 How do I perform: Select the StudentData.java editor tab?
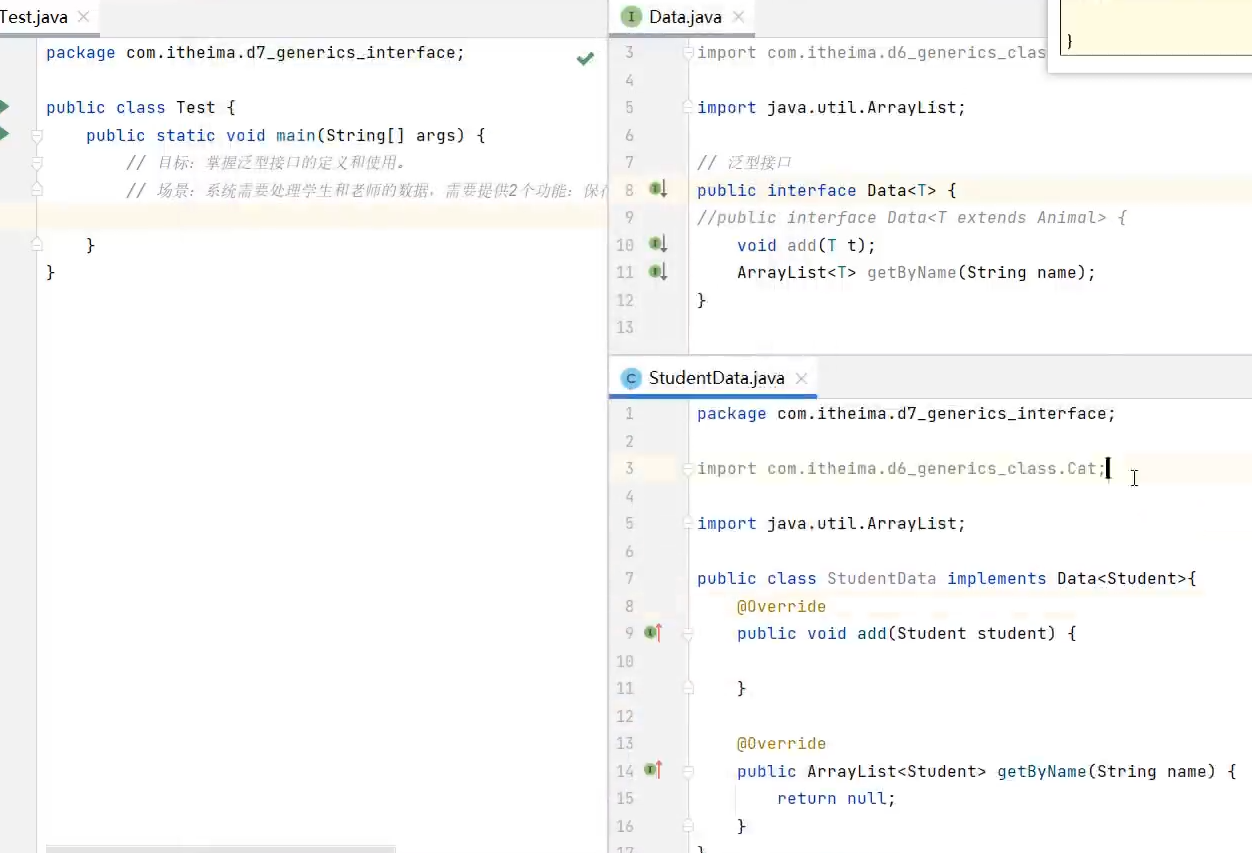716,378
